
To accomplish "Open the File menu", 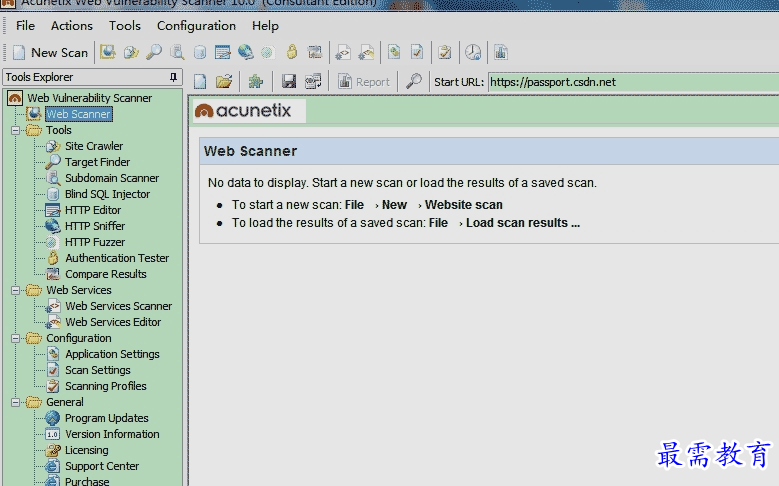I will point(25,26).
